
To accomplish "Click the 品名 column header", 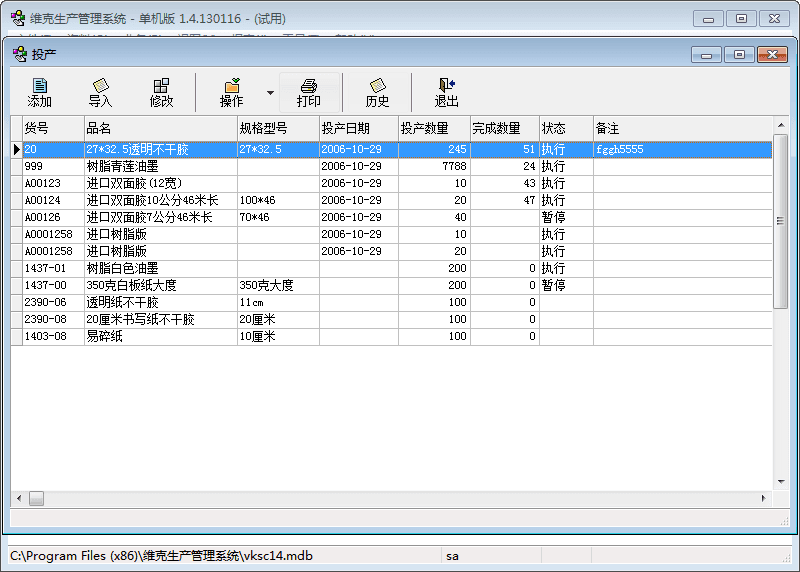I will click(x=160, y=128).
